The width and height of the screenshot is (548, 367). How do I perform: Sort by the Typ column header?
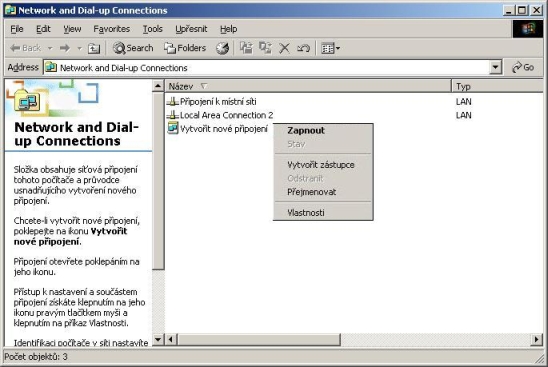tap(498, 86)
